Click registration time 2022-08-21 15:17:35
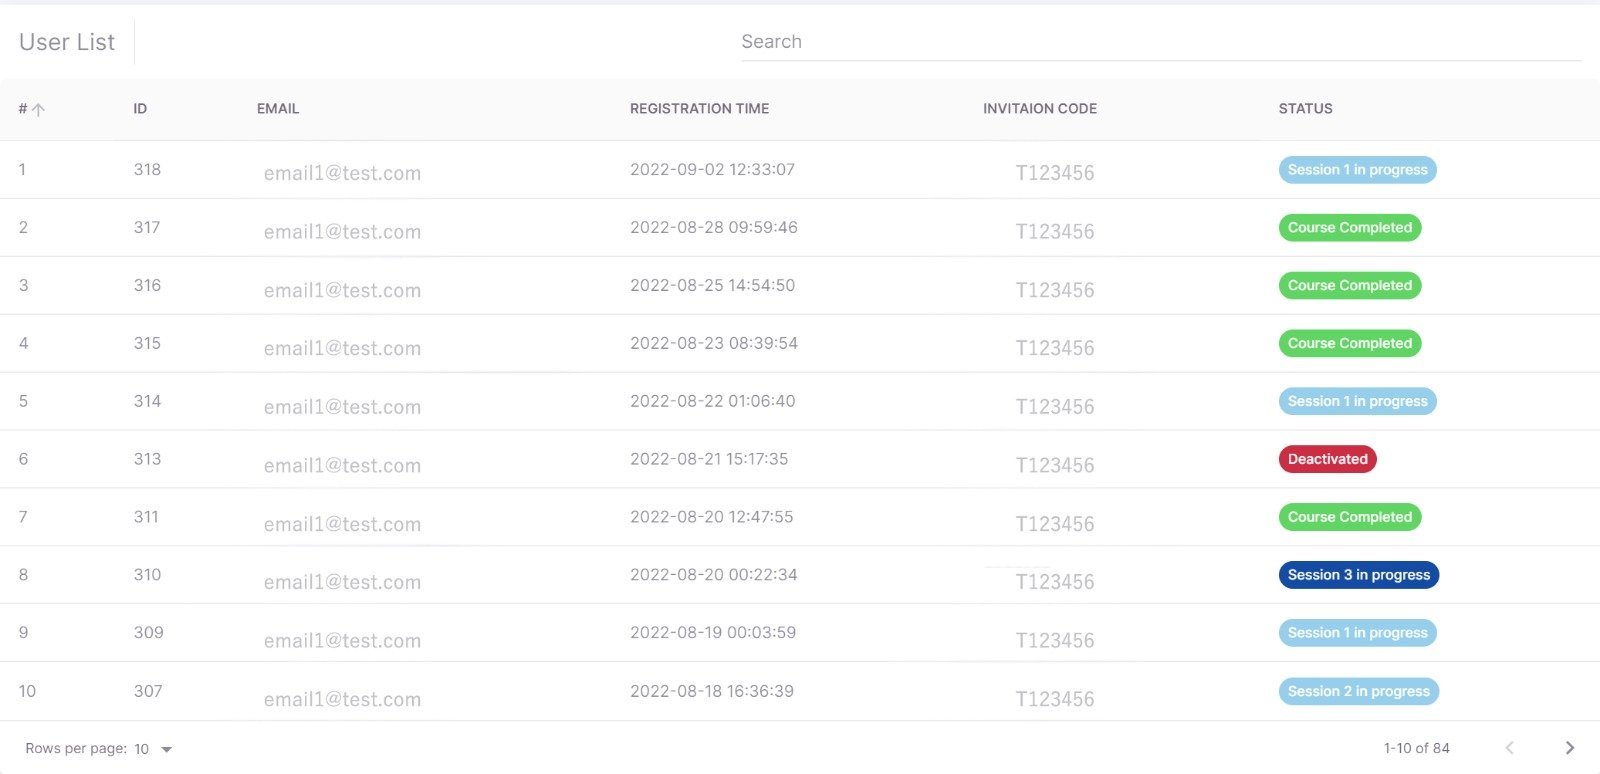1600x774 pixels. pyautogui.click(x=709, y=459)
